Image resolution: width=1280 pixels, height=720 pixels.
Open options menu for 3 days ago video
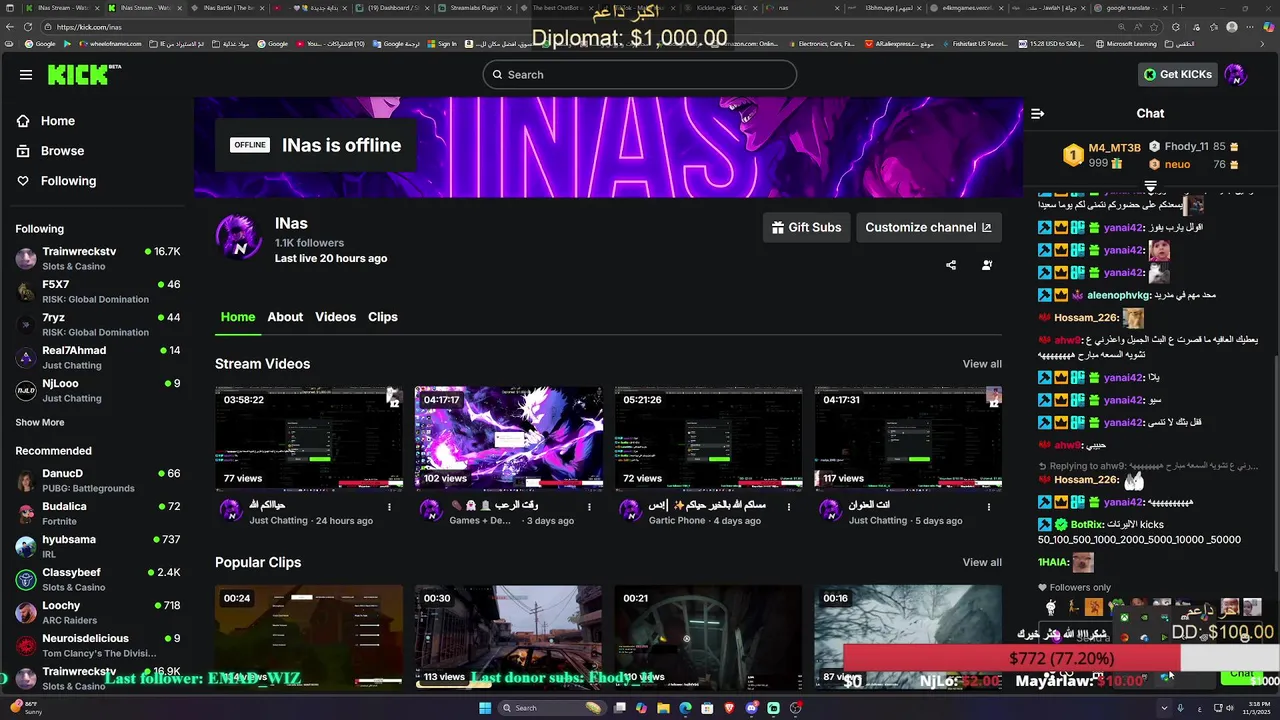point(589,507)
